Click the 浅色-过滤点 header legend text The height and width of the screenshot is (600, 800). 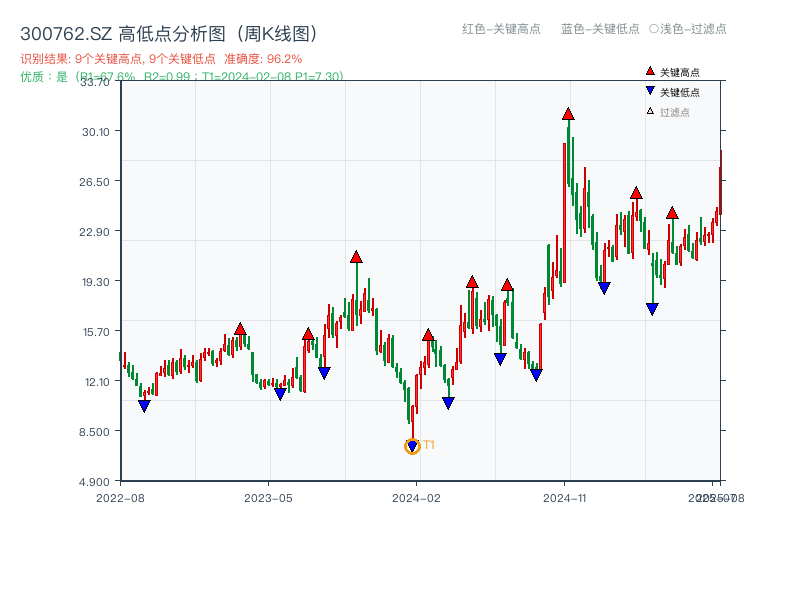(x=688, y=29)
